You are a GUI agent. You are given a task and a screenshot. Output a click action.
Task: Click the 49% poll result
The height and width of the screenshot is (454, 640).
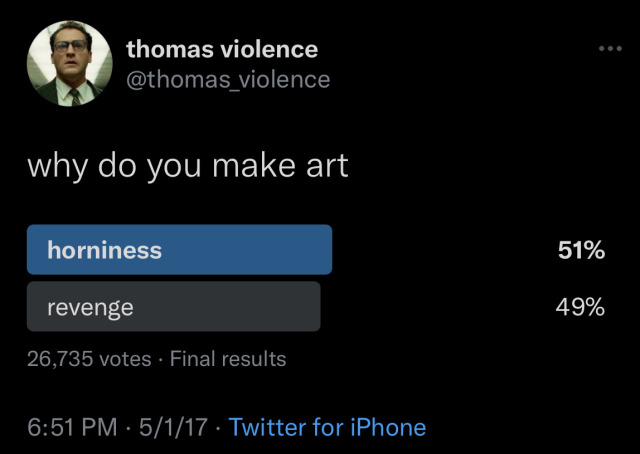click(x=581, y=307)
